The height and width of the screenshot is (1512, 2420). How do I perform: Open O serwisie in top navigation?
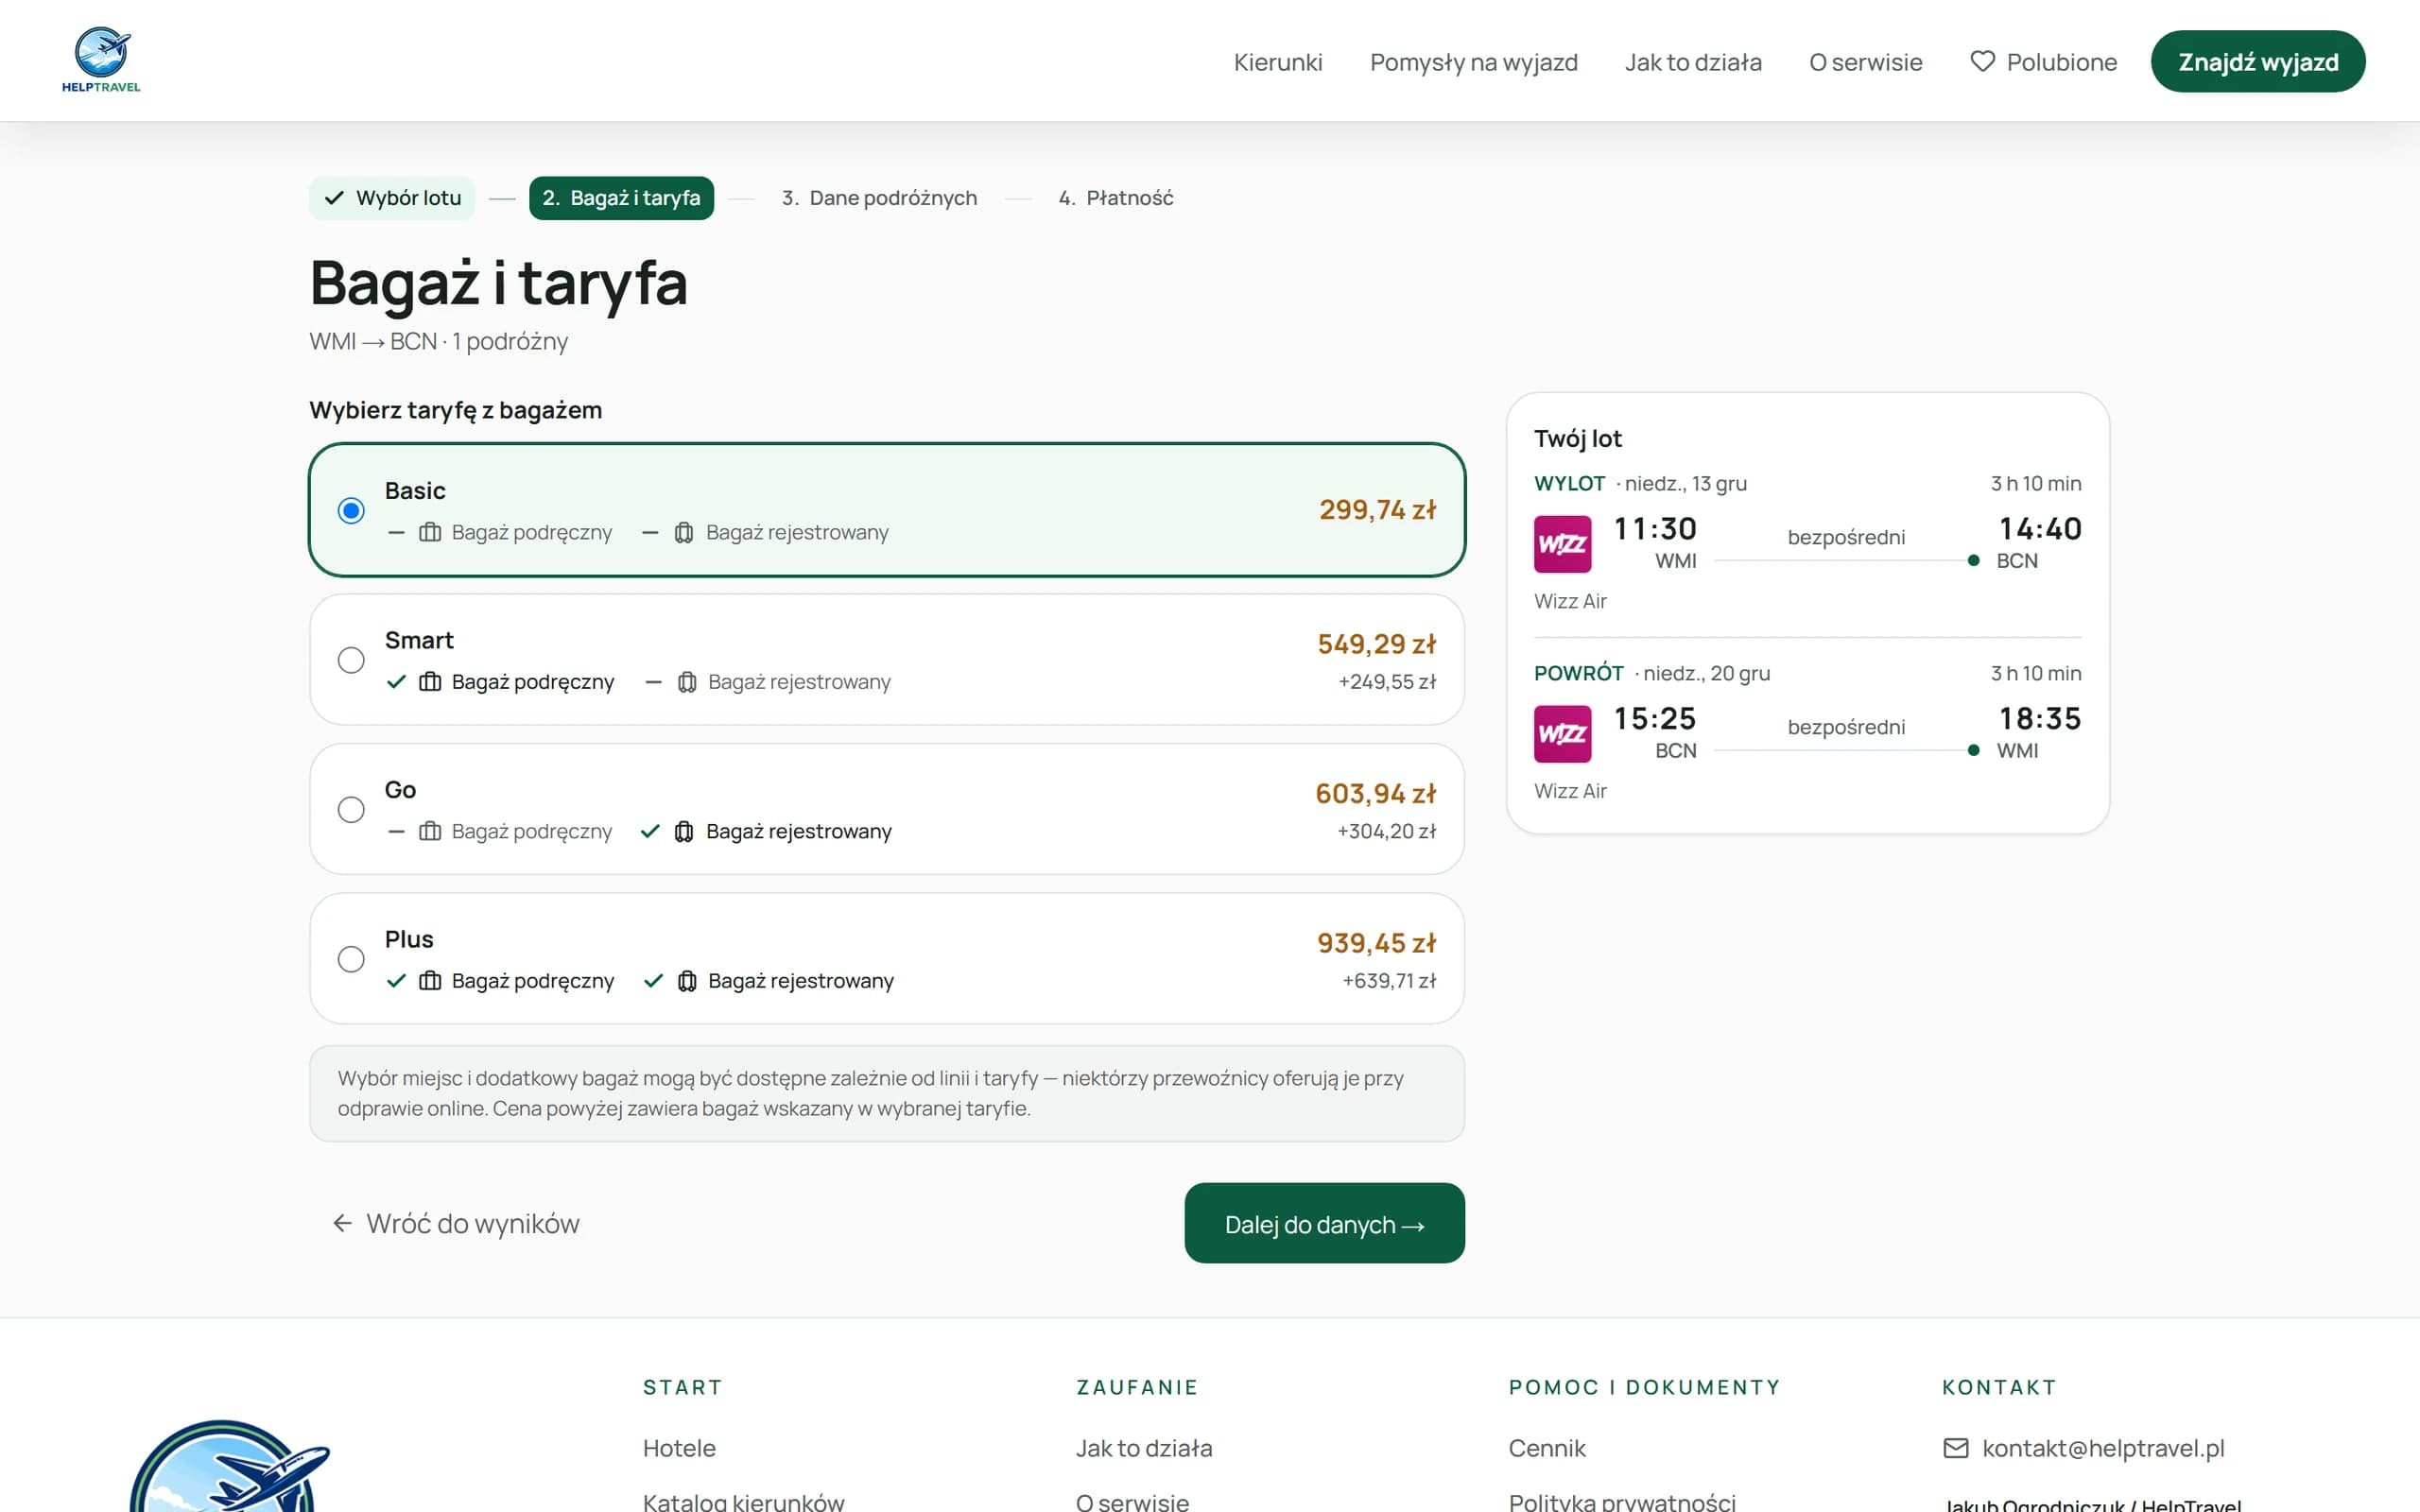[x=1866, y=62]
